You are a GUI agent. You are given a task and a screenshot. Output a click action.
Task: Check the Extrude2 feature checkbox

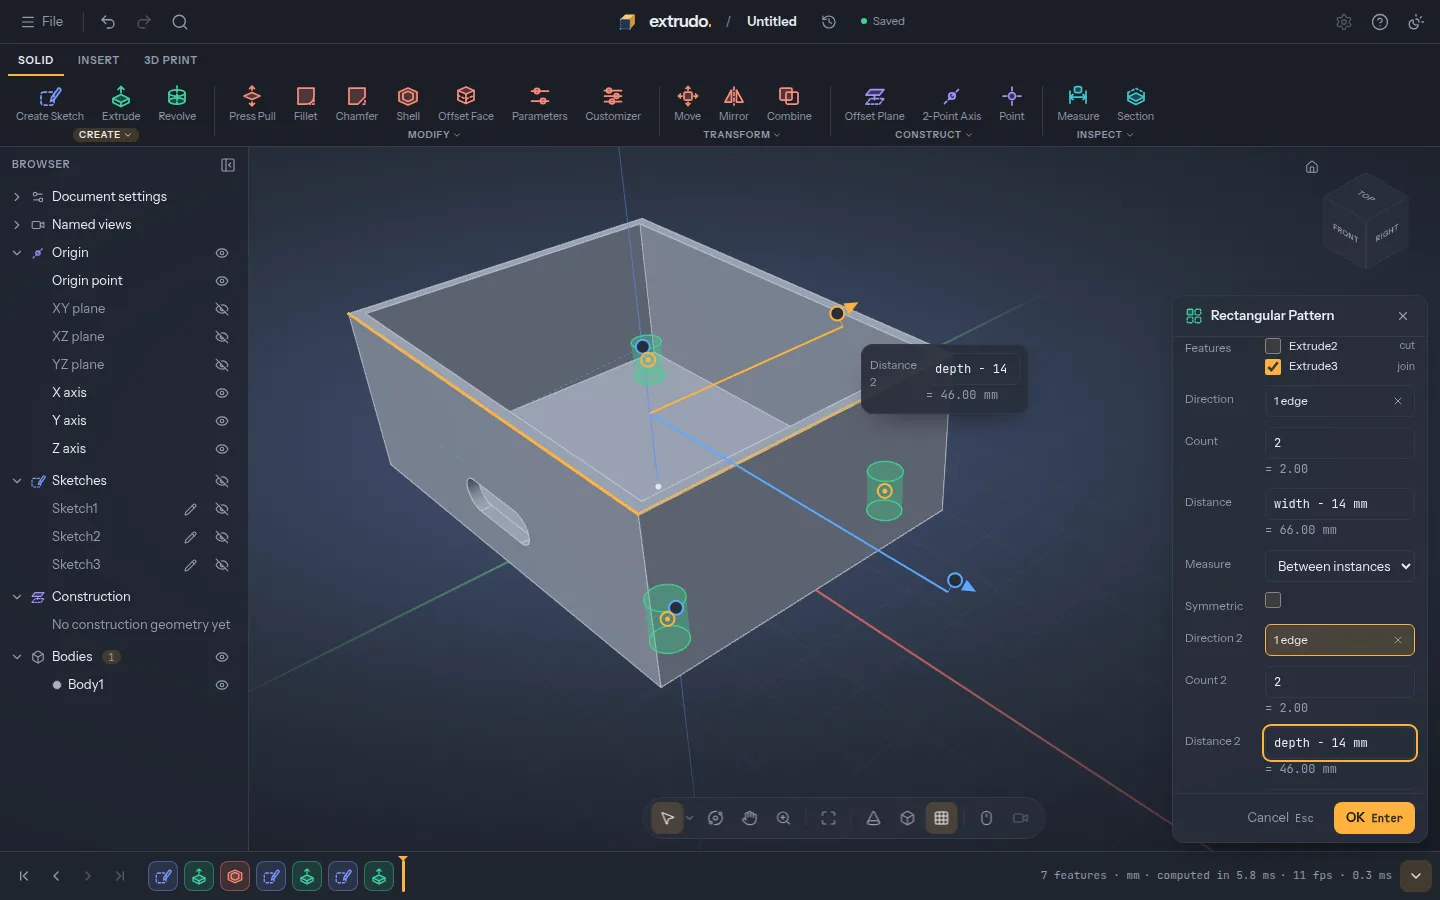click(1273, 346)
